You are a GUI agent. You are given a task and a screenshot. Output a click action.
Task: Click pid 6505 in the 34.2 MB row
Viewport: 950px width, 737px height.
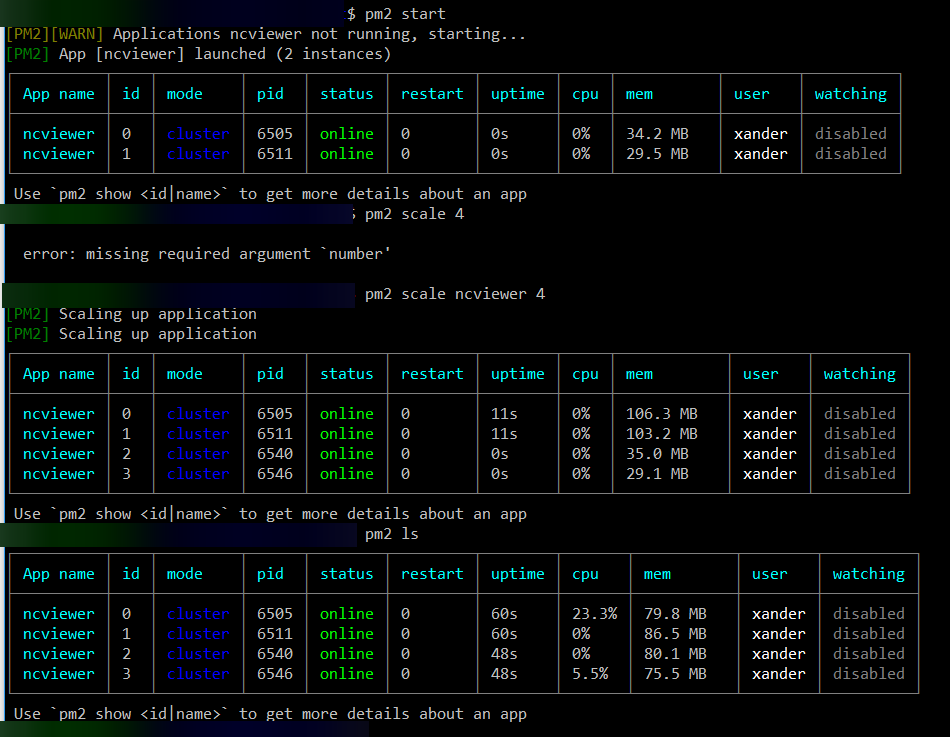click(274, 134)
